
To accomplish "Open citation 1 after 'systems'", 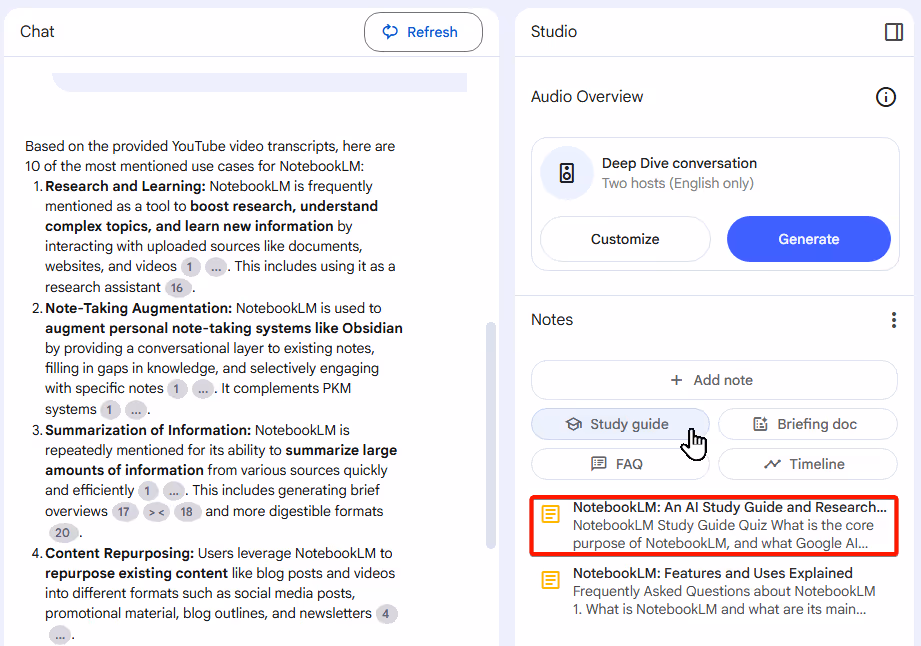I will pyautogui.click(x=110, y=410).
